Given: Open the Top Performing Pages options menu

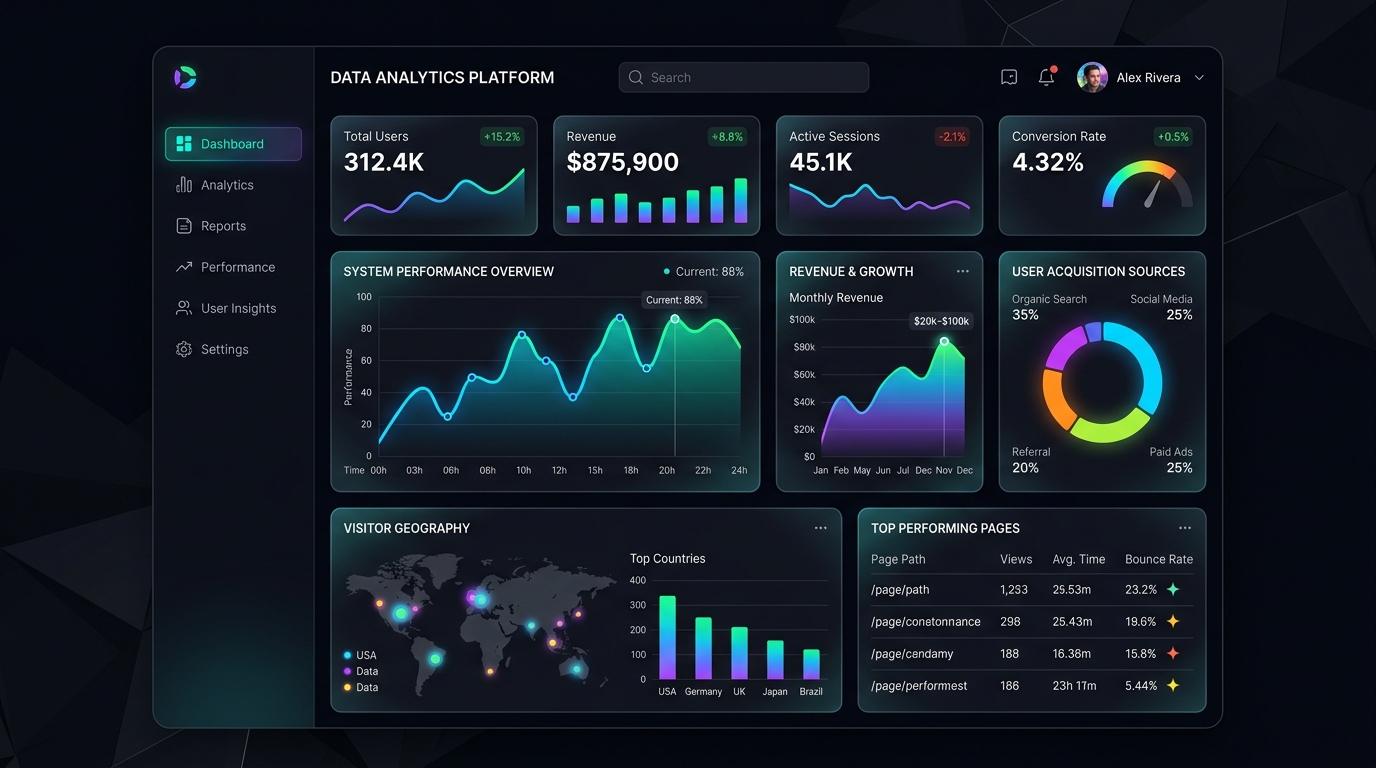Looking at the screenshot, I should (x=1185, y=528).
